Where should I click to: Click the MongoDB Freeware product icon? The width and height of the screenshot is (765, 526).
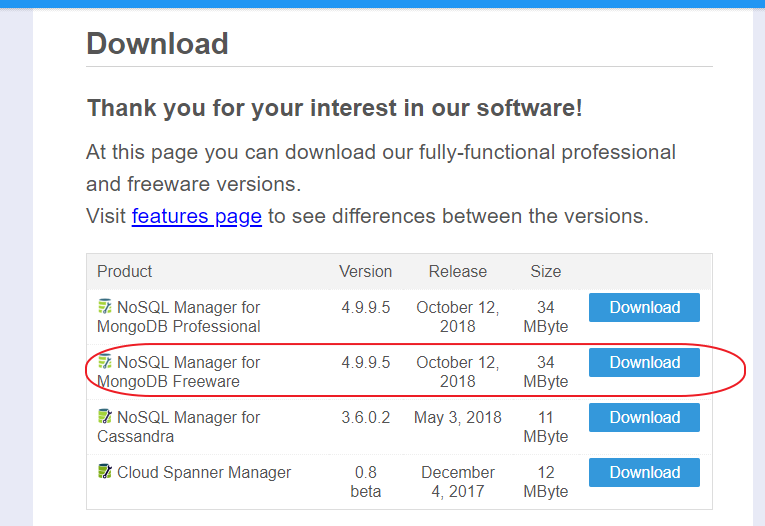[x=104, y=362]
